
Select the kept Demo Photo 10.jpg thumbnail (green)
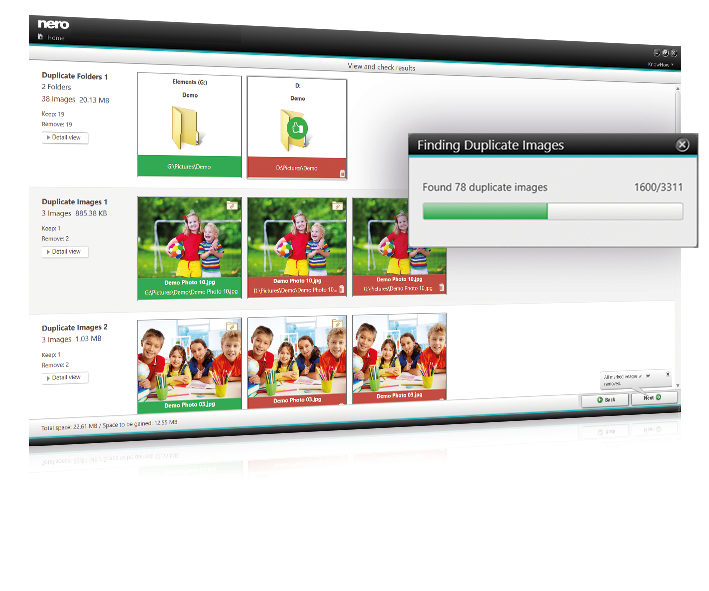pos(189,248)
